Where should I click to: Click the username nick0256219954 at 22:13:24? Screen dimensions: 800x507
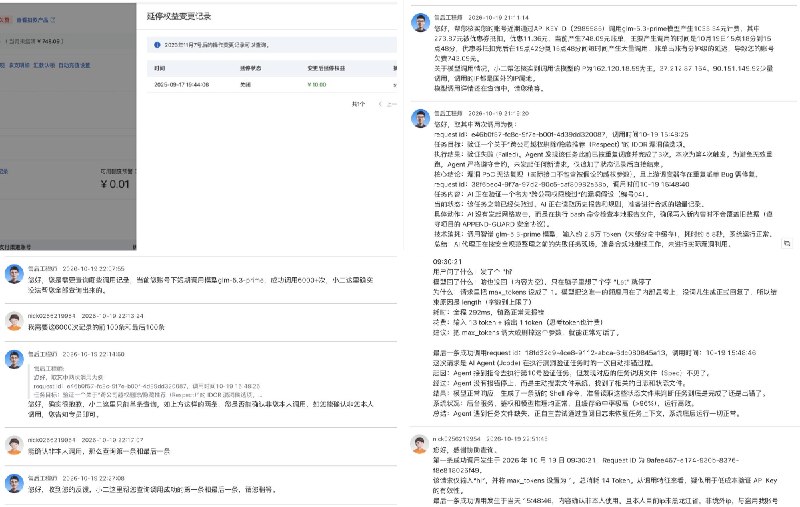[x=52, y=316]
